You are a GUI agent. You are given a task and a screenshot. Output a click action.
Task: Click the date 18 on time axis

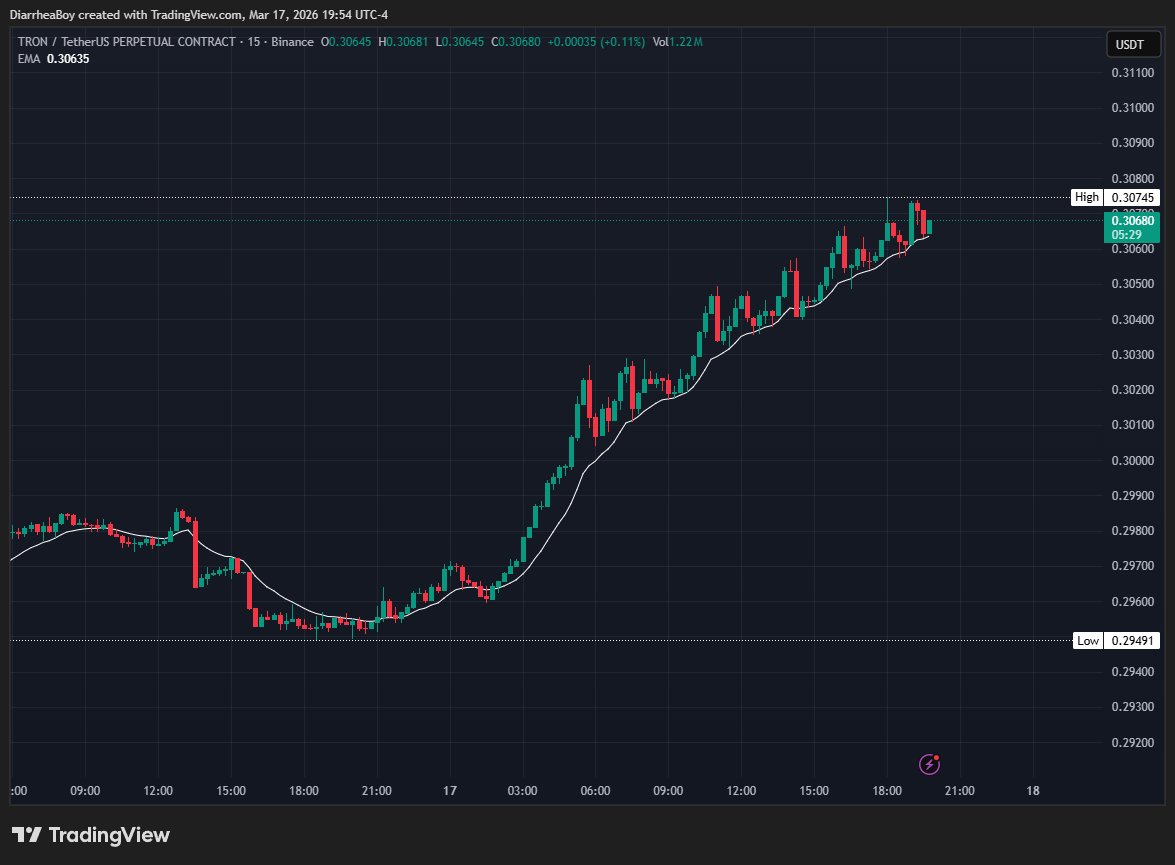pyautogui.click(x=1033, y=791)
